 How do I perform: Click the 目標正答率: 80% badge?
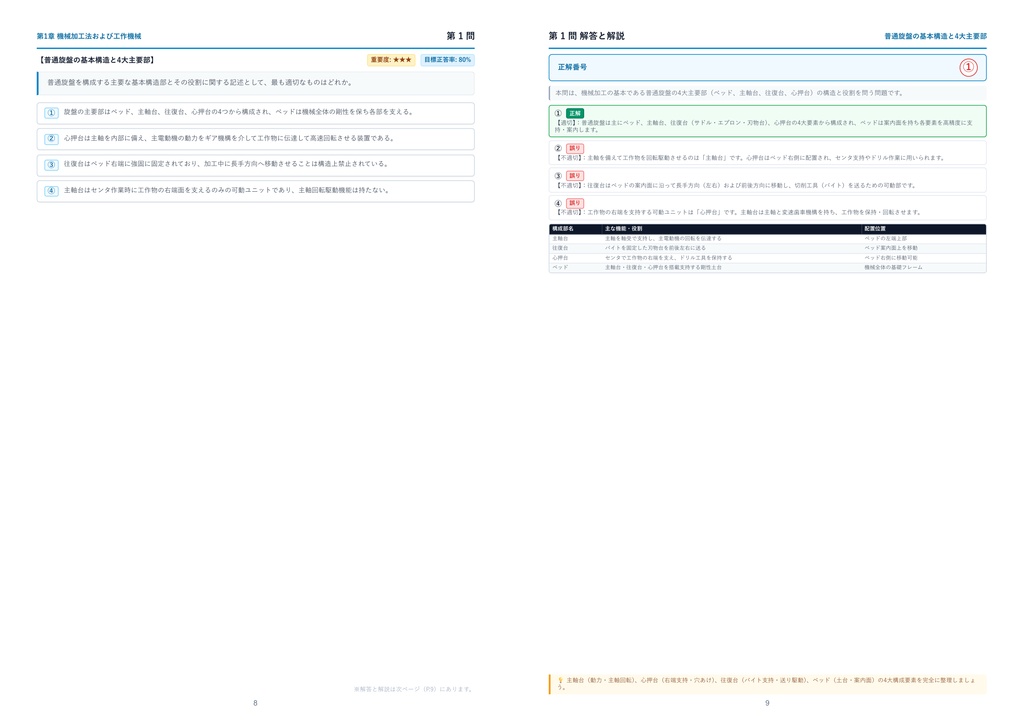pos(447,60)
